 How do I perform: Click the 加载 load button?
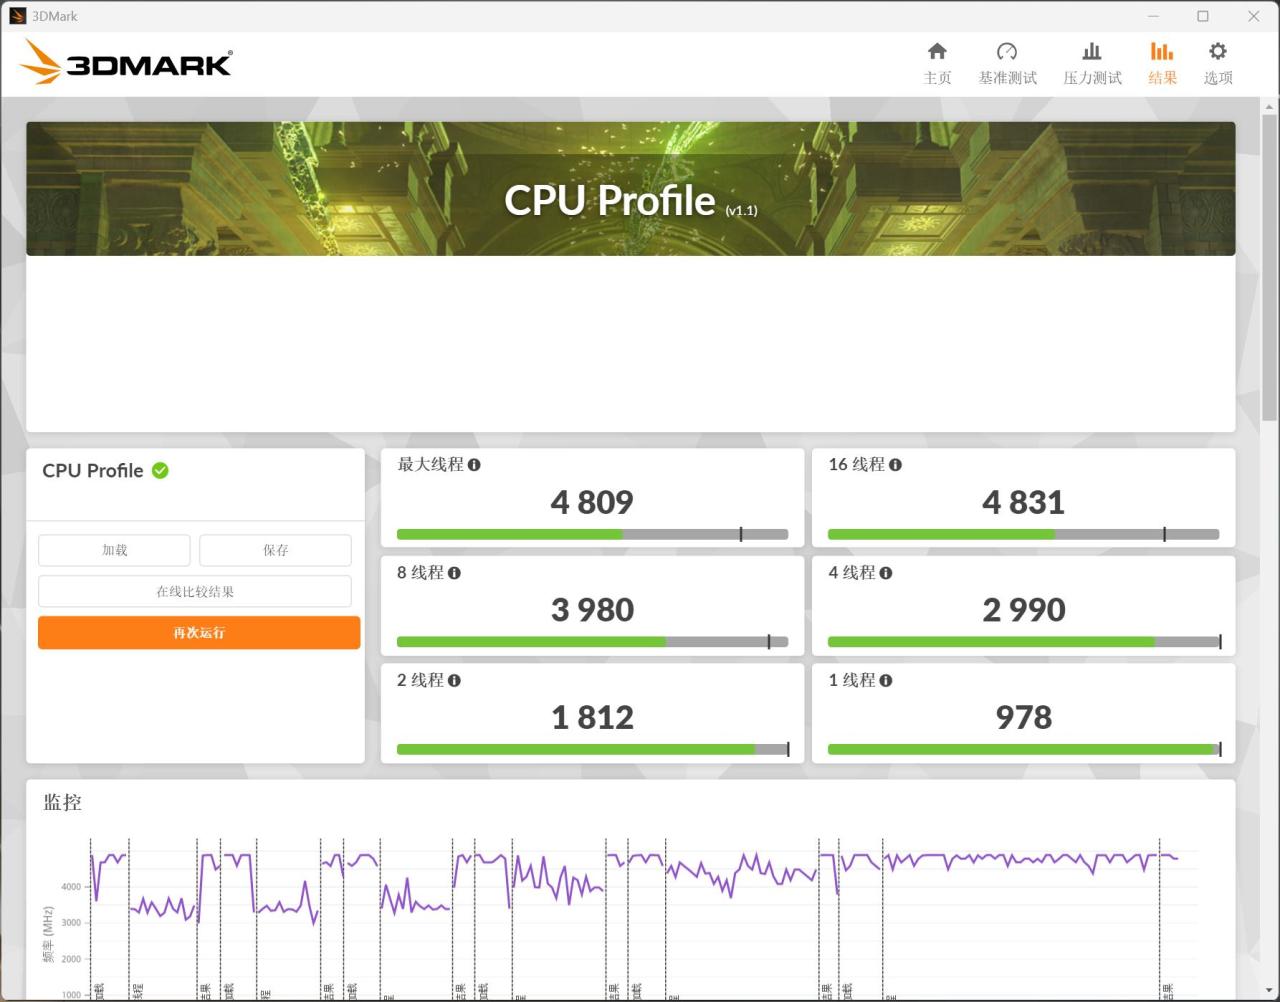tap(114, 550)
